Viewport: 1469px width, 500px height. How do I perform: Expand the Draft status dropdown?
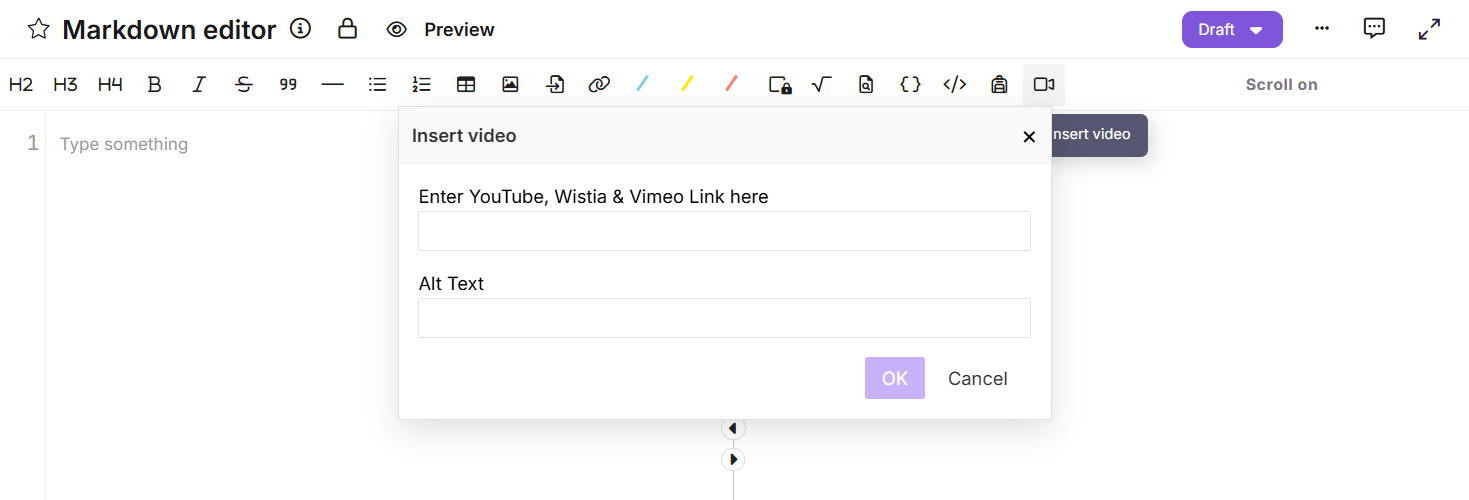click(1232, 30)
